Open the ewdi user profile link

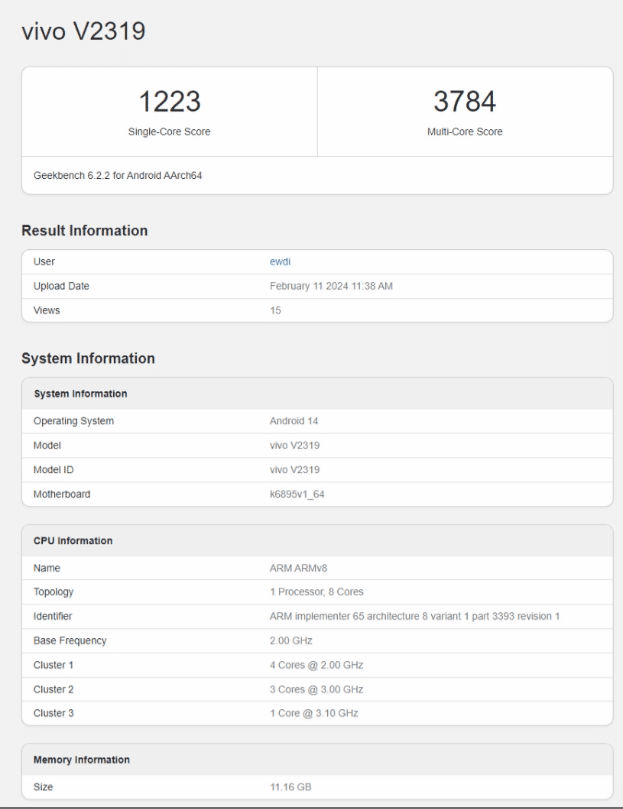click(283, 260)
